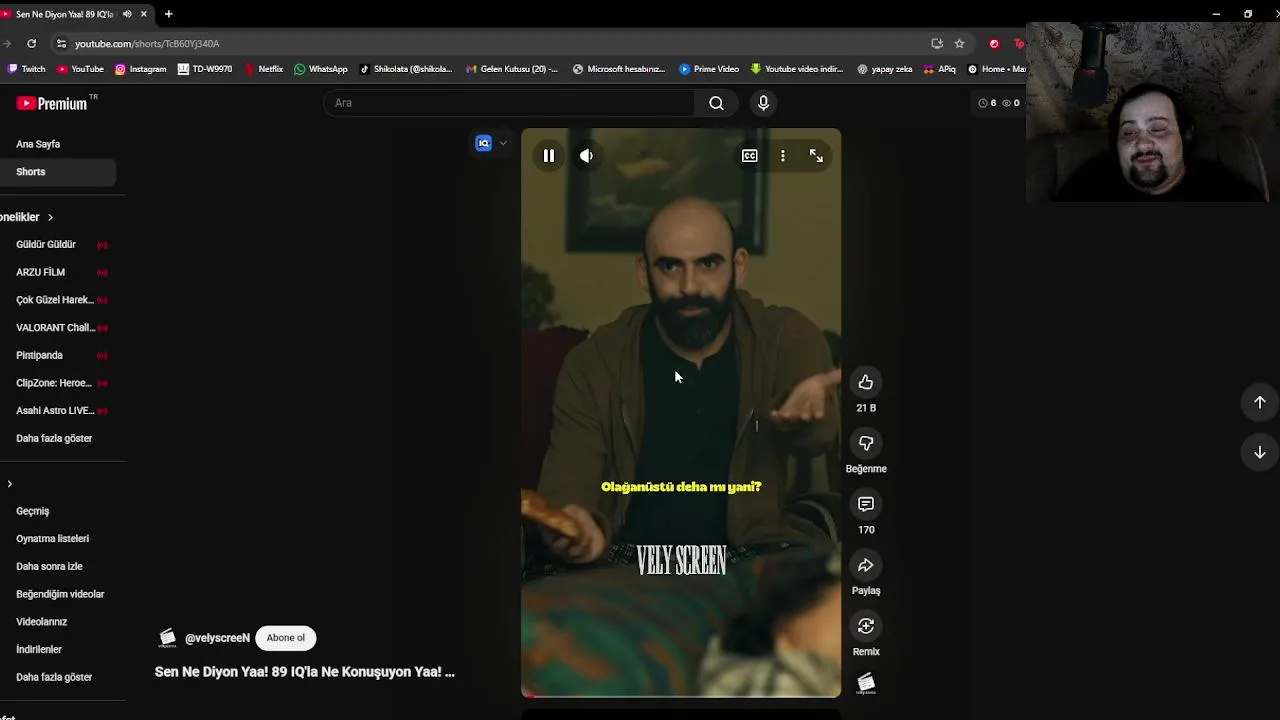
Task: Expand subscriptions with Daha fazla göster
Action: tap(54, 438)
